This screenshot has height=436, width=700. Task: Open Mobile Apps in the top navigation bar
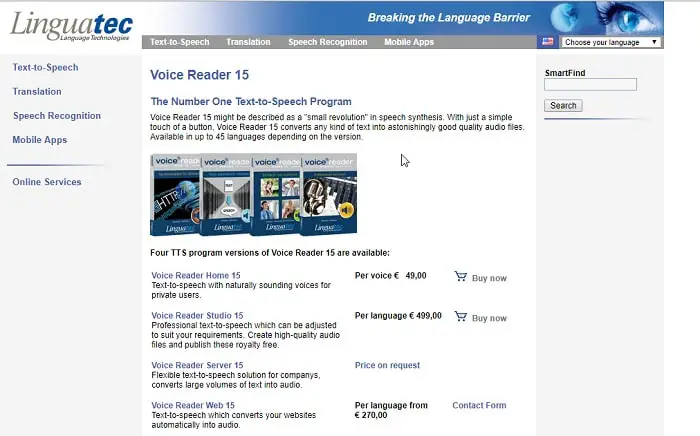(x=409, y=42)
